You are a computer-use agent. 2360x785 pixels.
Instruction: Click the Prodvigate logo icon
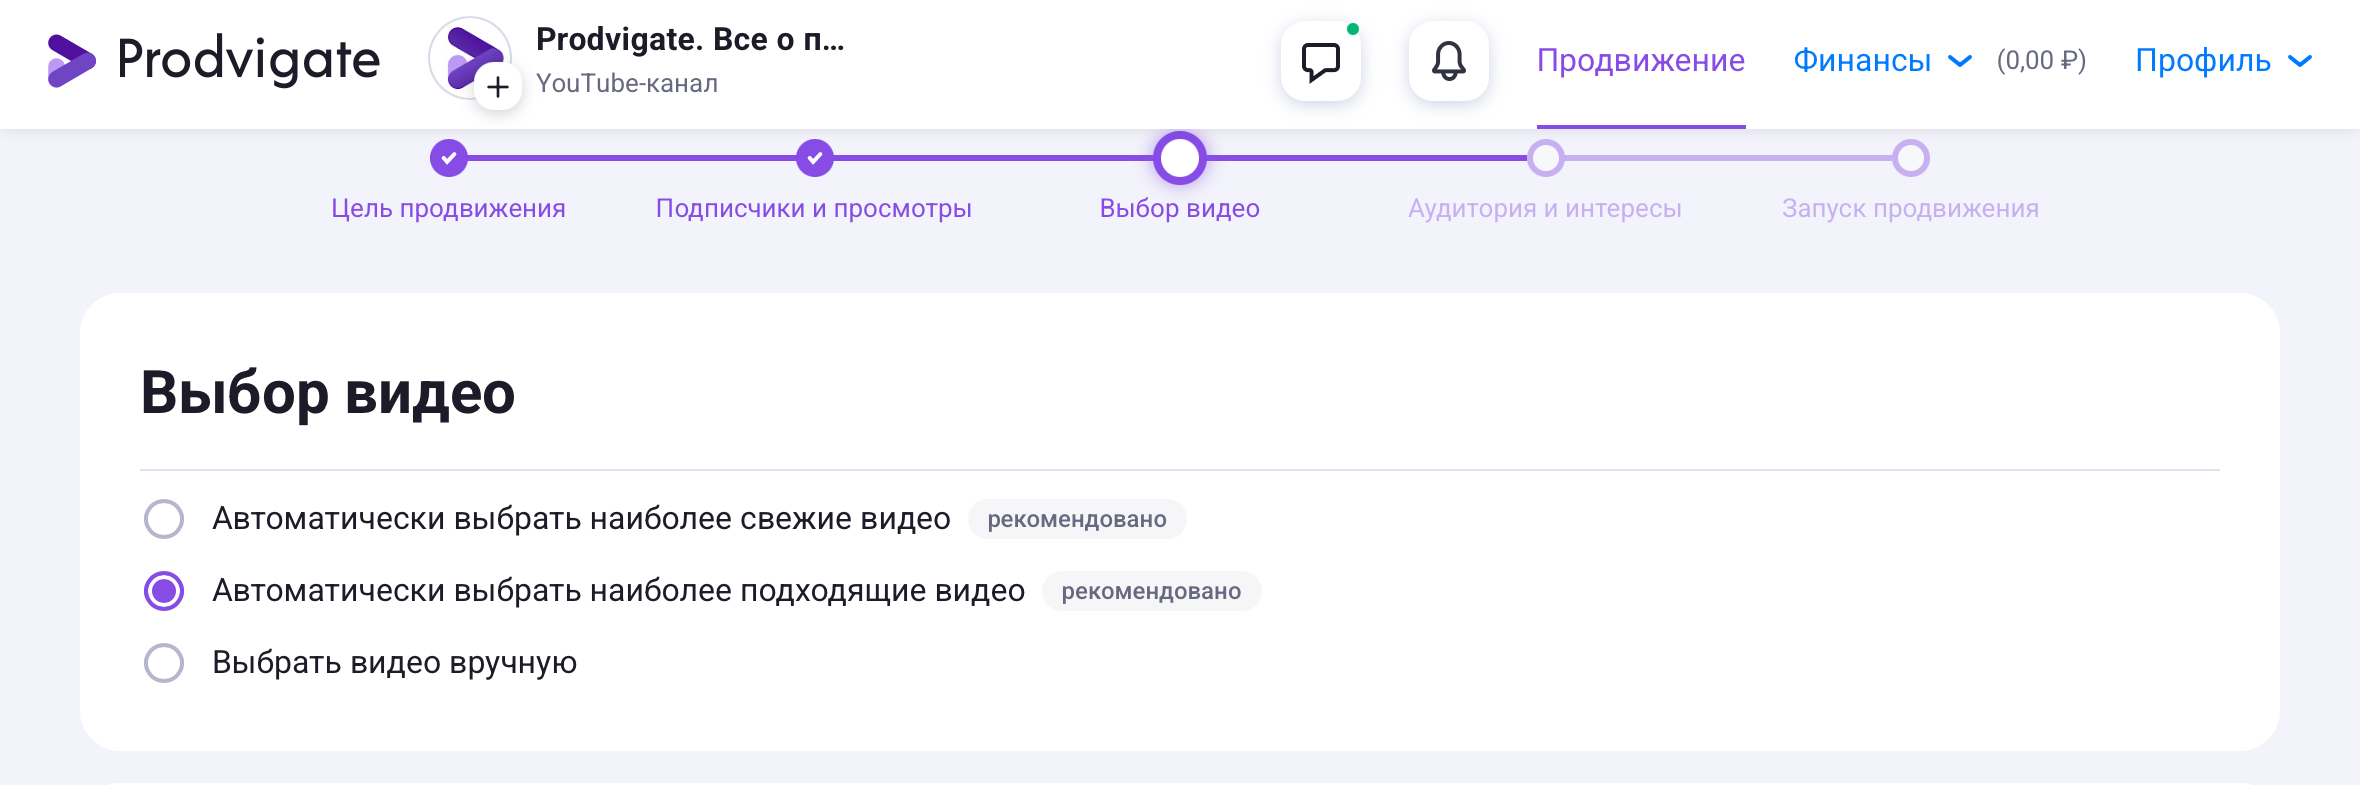(72, 60)
